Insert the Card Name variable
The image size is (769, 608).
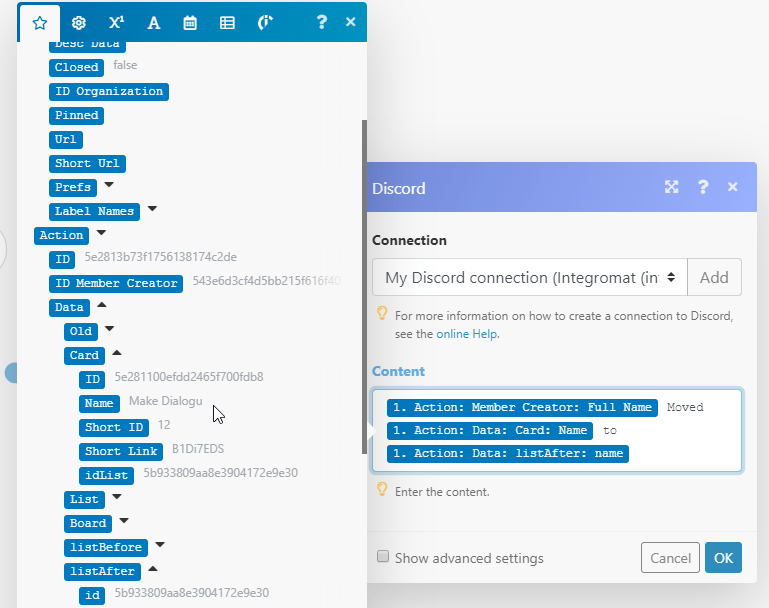coord(99,404)
